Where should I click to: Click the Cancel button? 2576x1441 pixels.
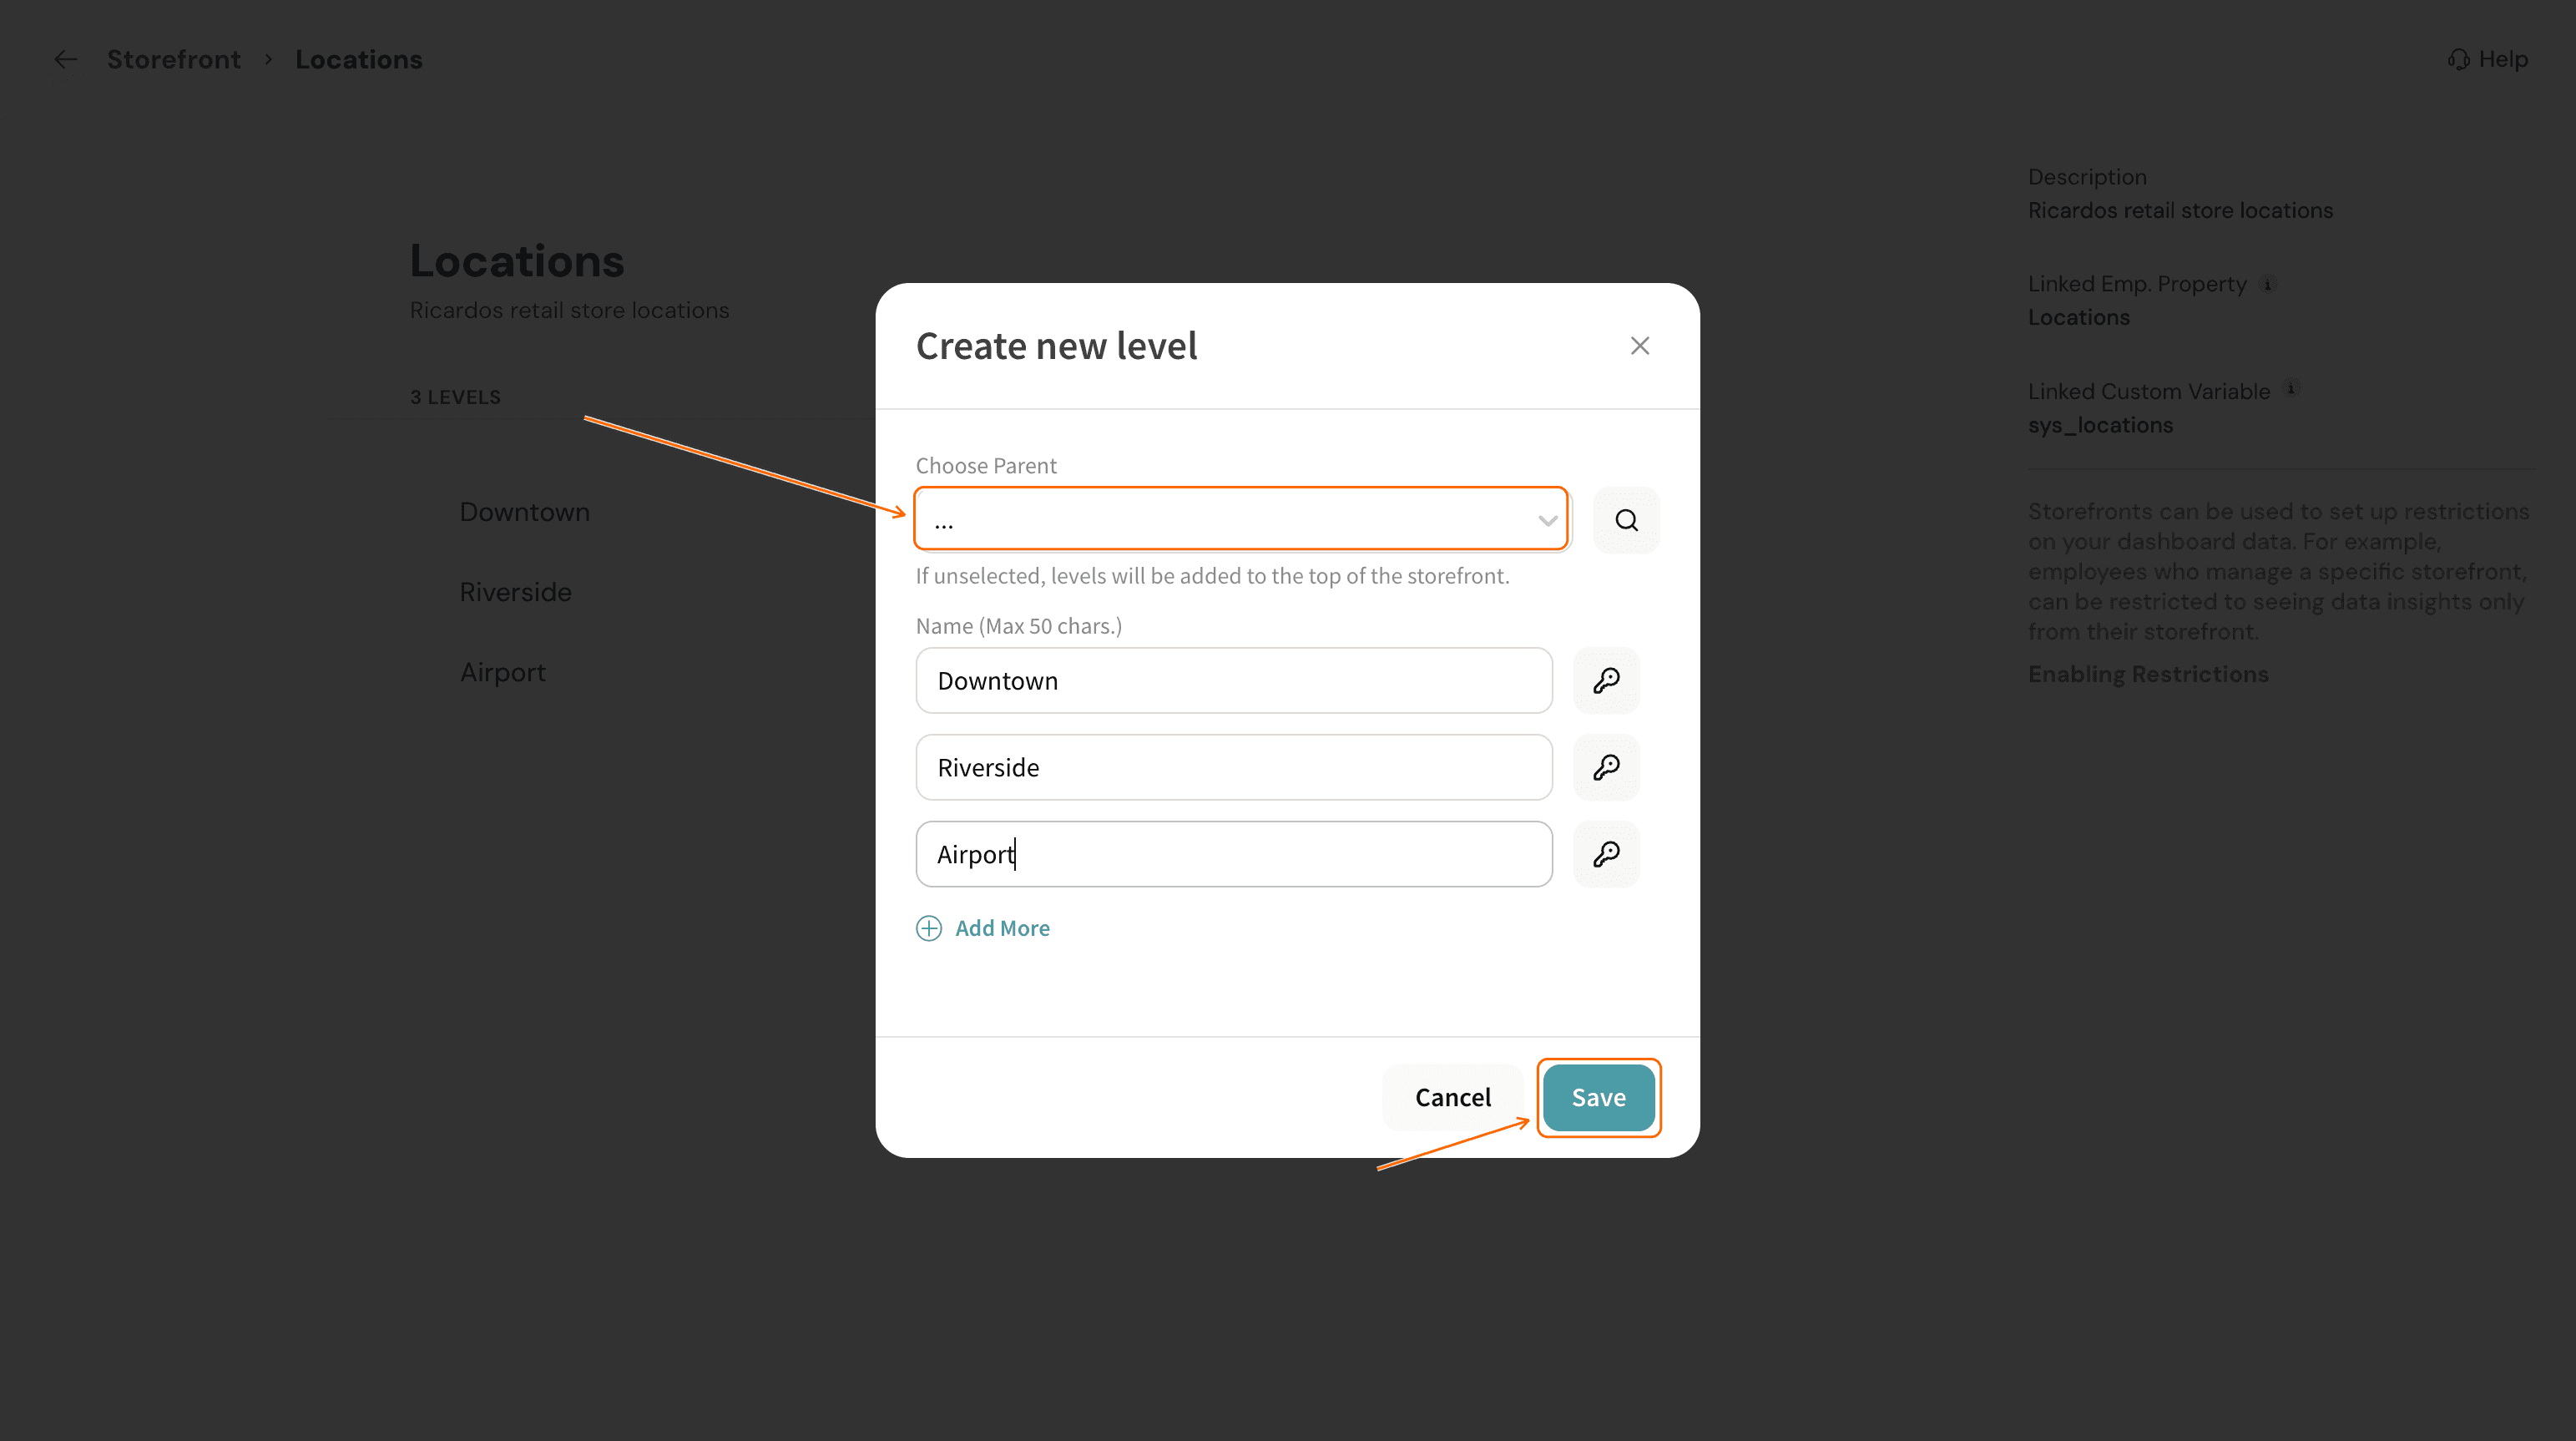(1452, 1097)
